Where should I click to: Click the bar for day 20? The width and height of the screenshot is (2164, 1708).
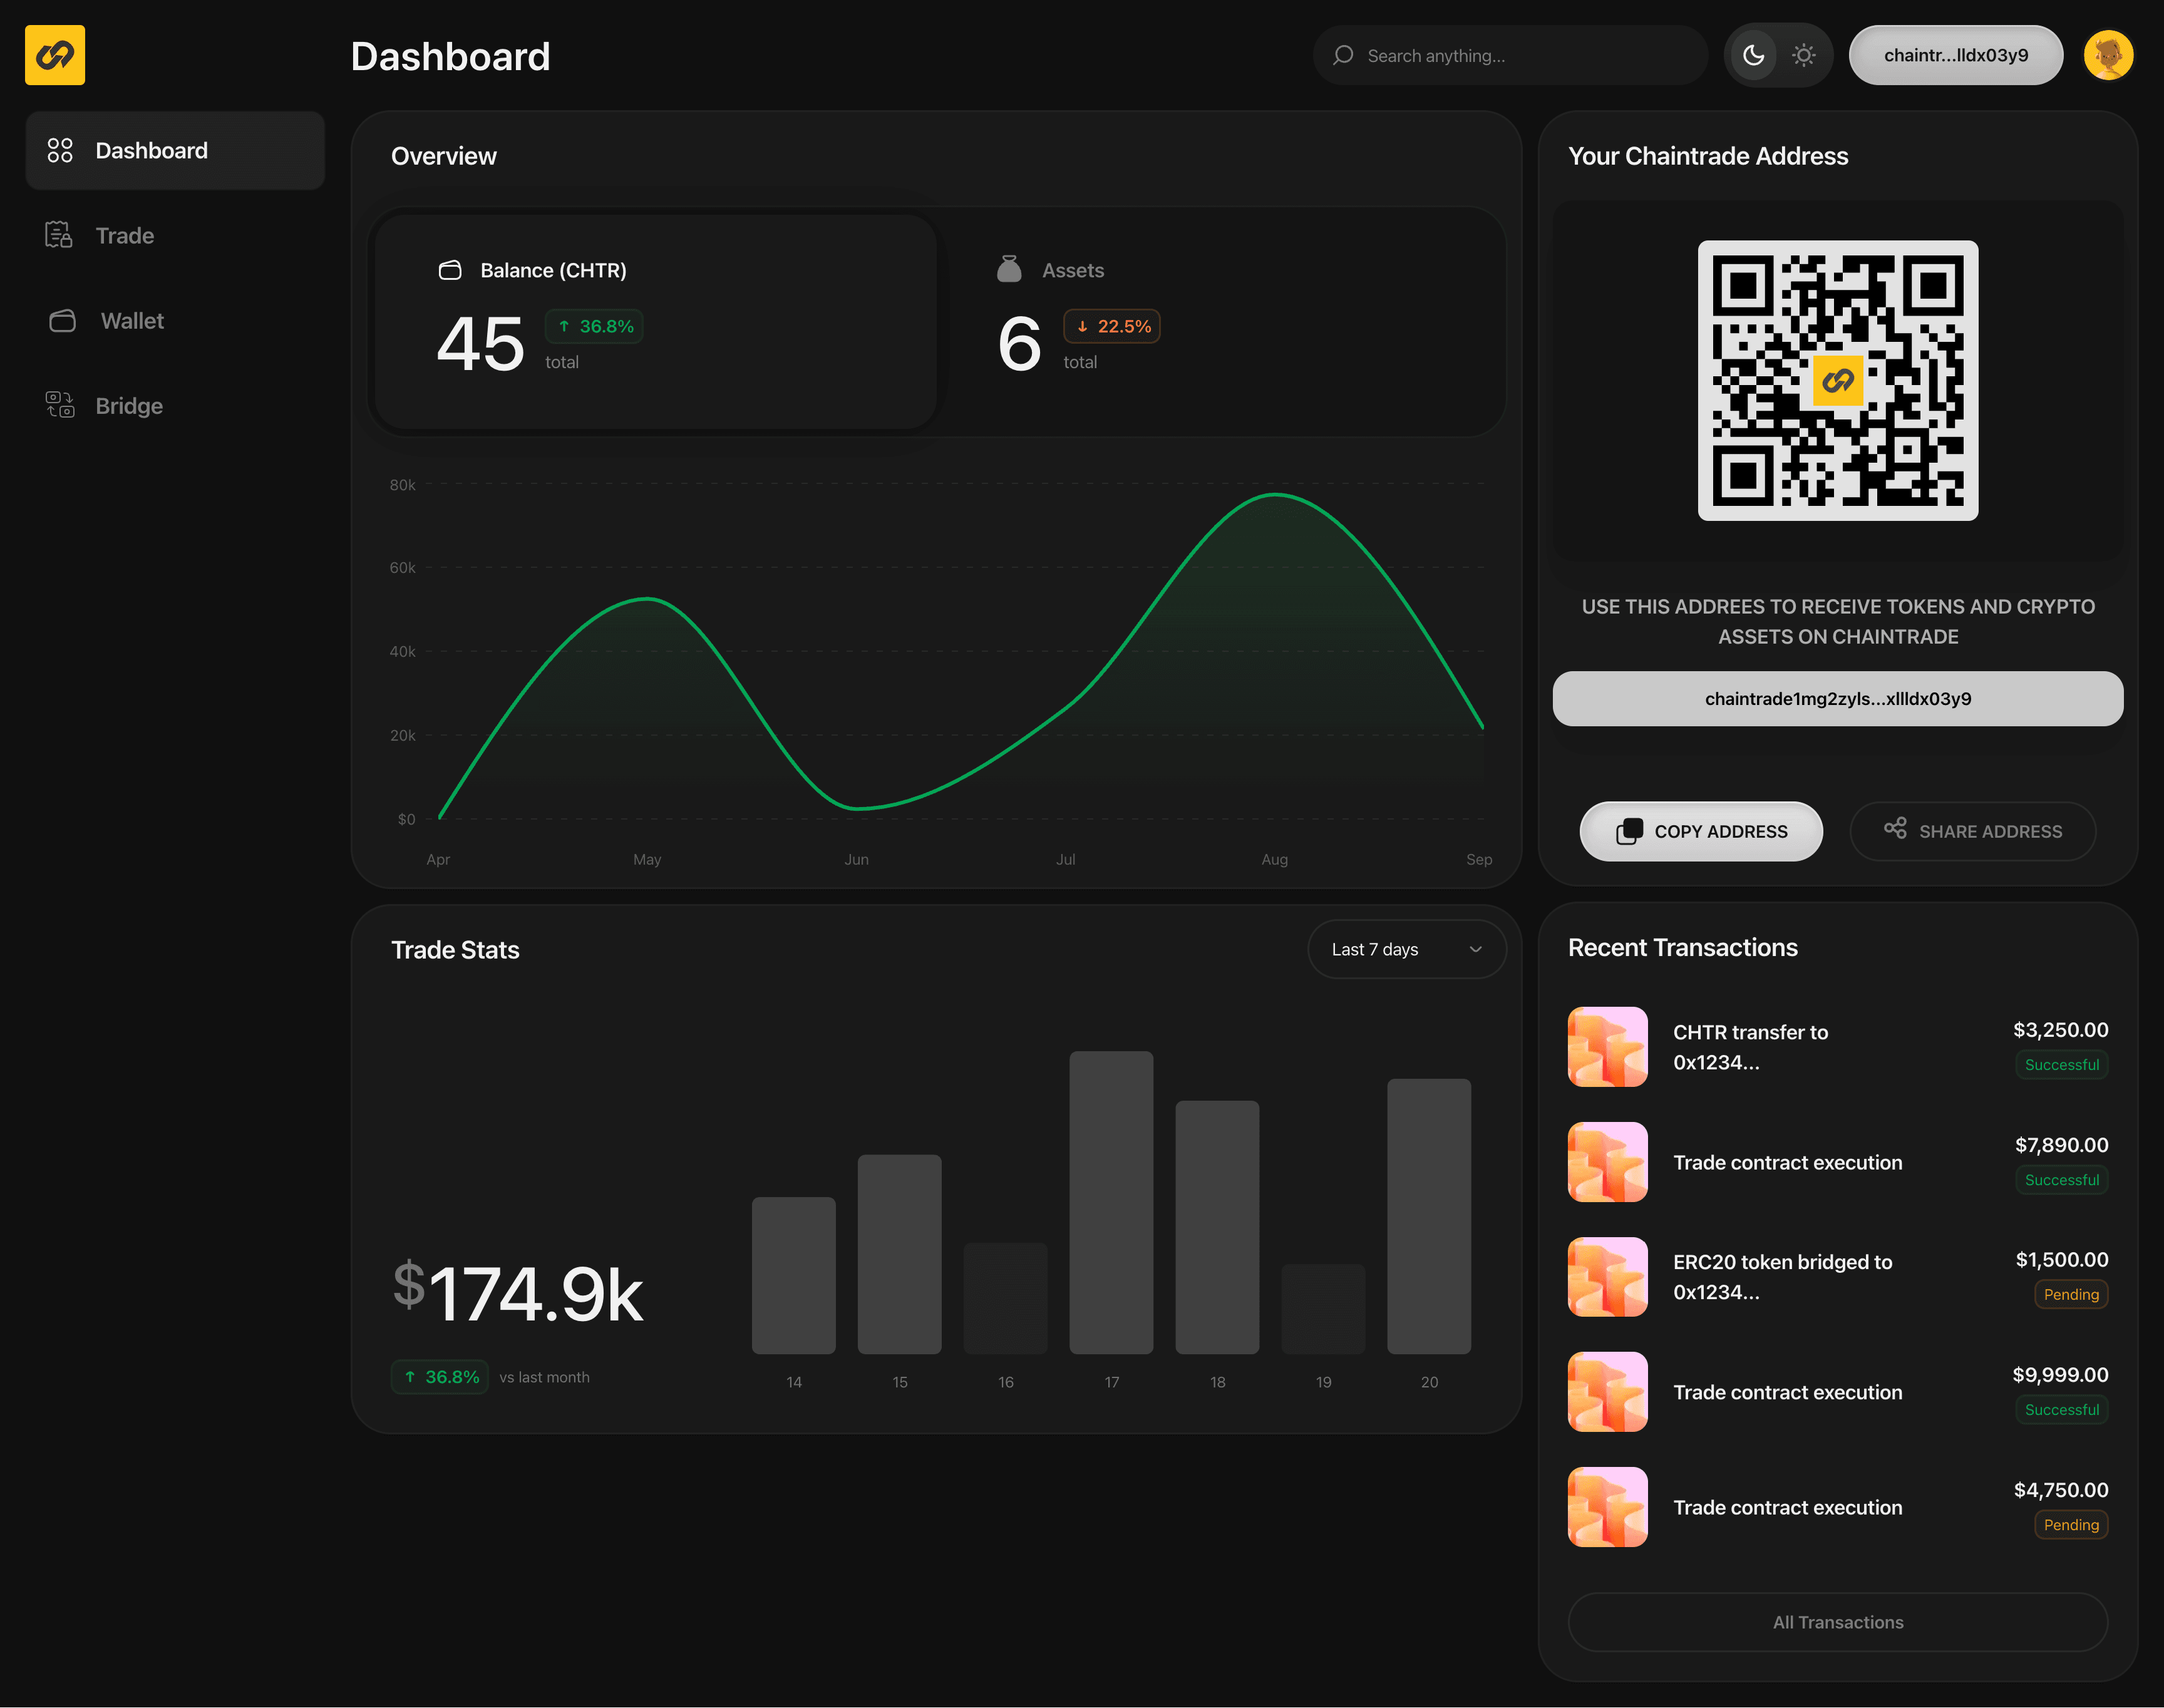point(1429,1216)
